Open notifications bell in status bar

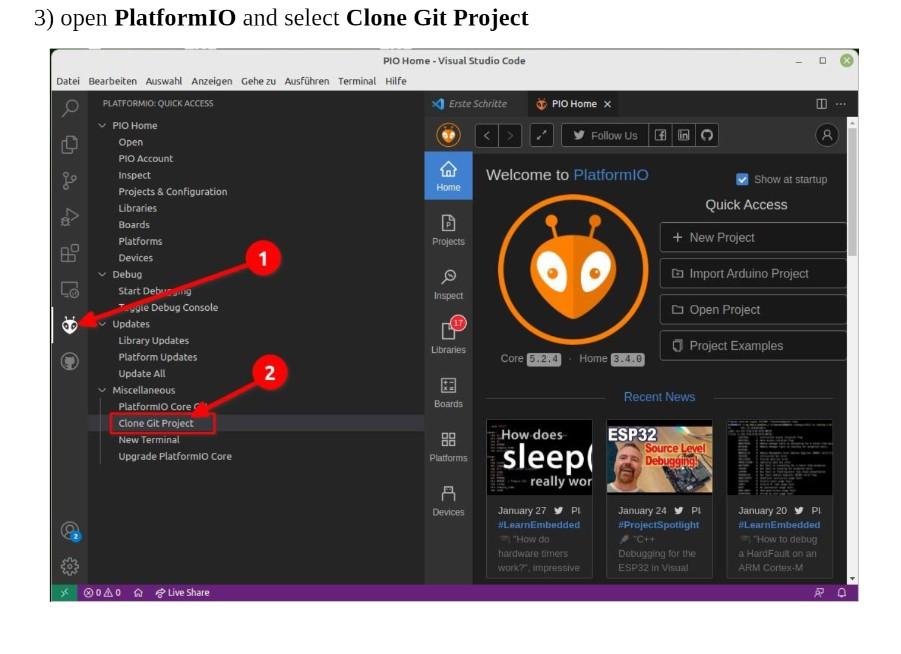[842, 593]
